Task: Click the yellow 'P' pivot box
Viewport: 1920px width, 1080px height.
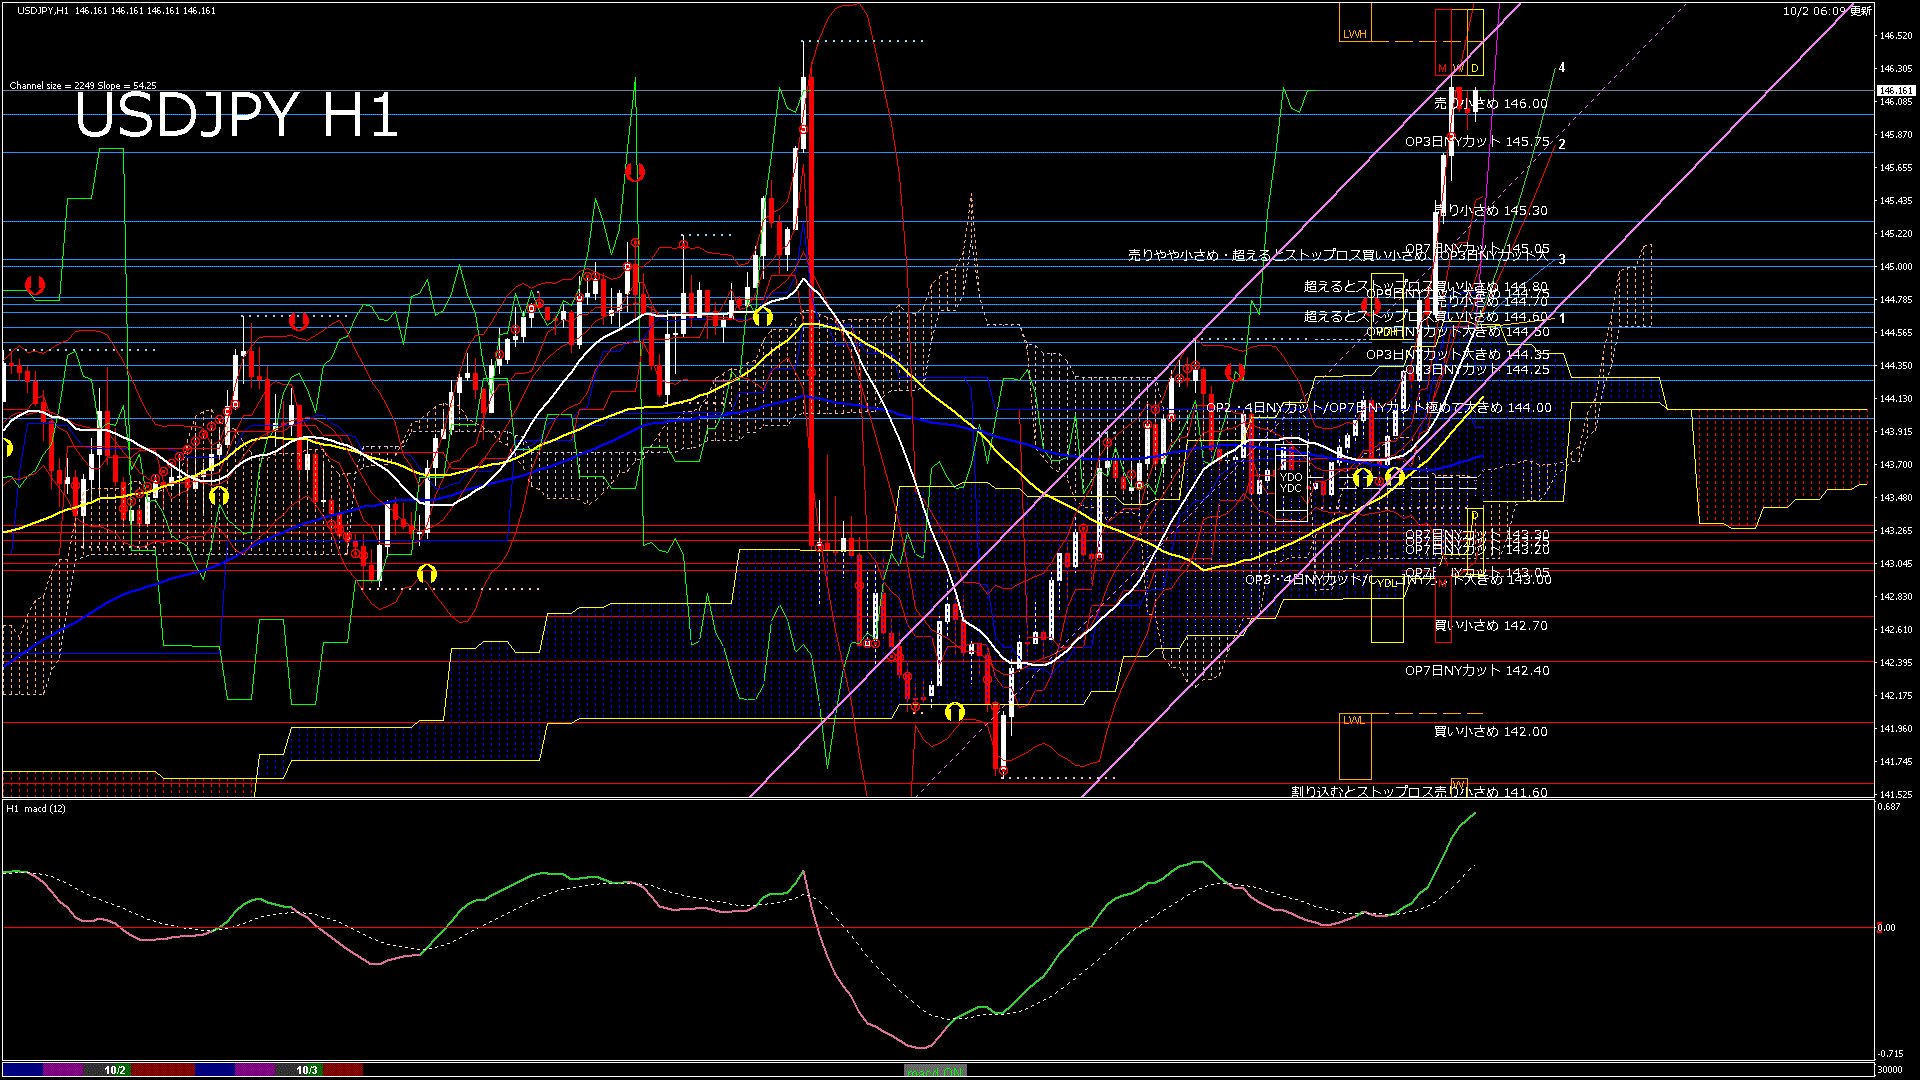Action: coord(1474,516)
